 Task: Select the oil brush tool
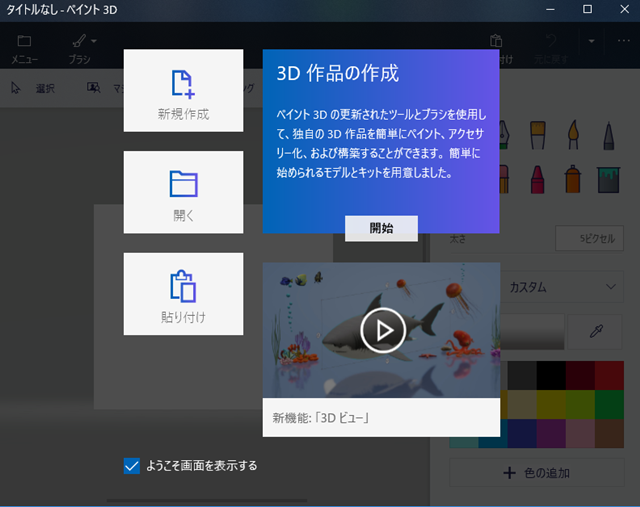538,135
